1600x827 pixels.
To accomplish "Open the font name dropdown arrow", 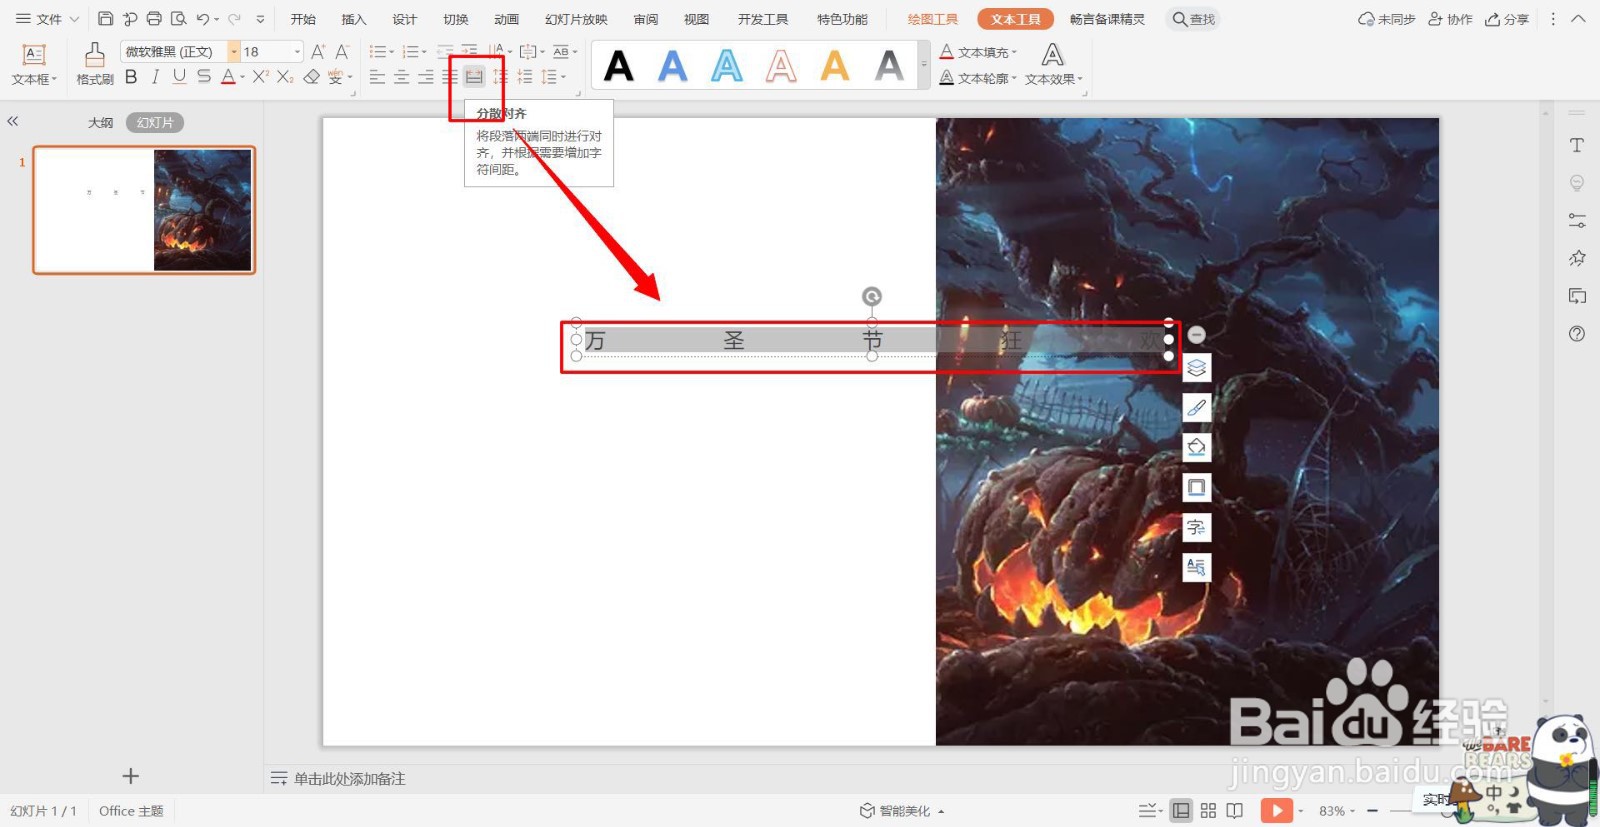I will 233,52.
